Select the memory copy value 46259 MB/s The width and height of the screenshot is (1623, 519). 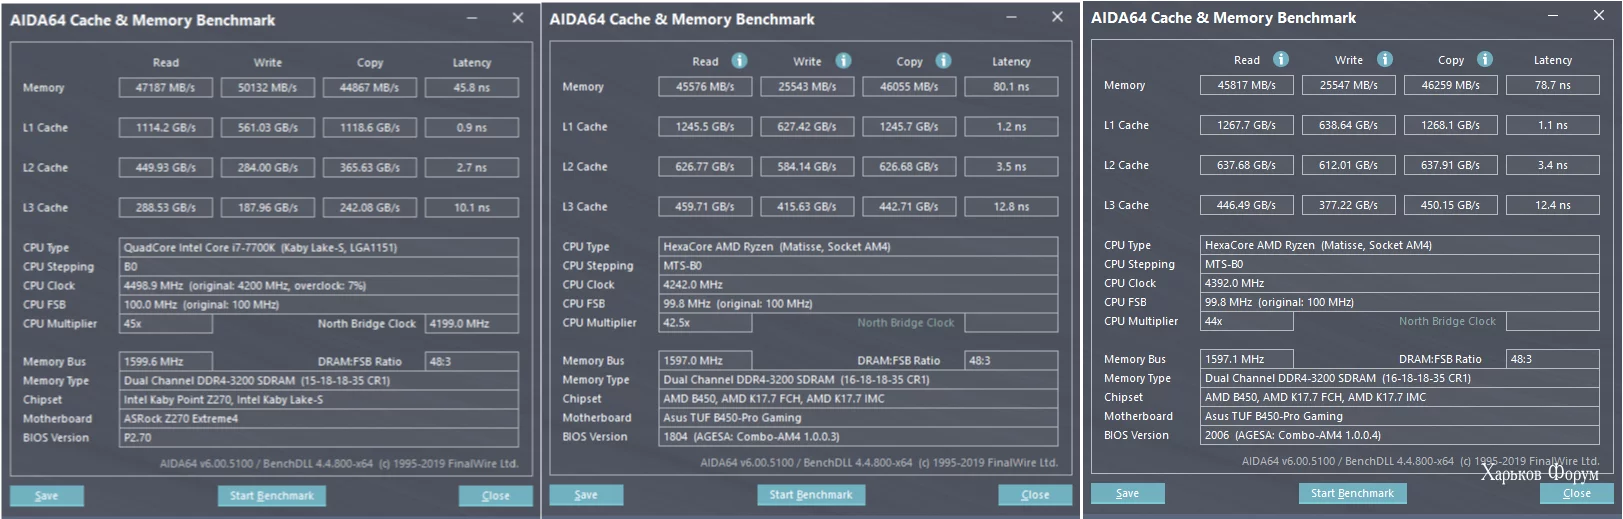tap(1451, 85)
